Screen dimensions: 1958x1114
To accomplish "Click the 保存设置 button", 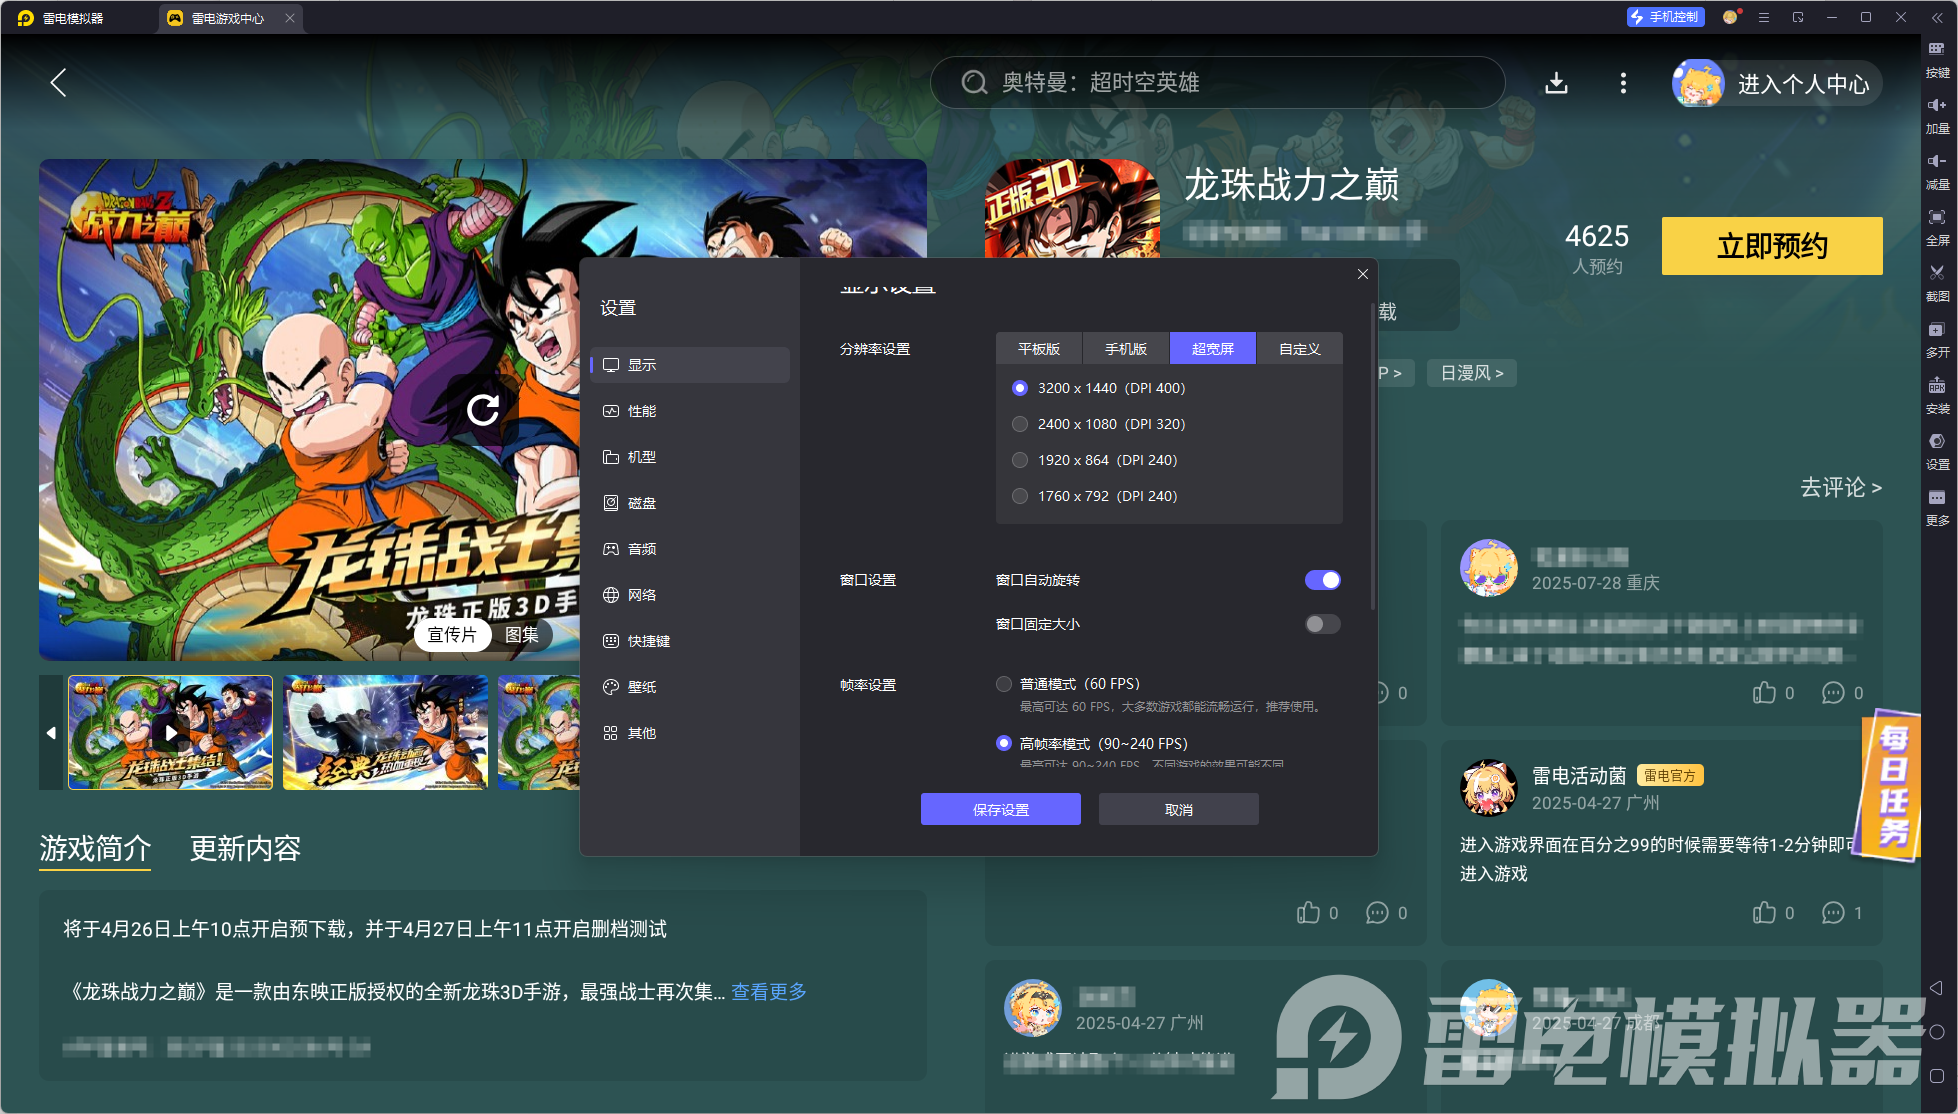I will coord(1000,809).
